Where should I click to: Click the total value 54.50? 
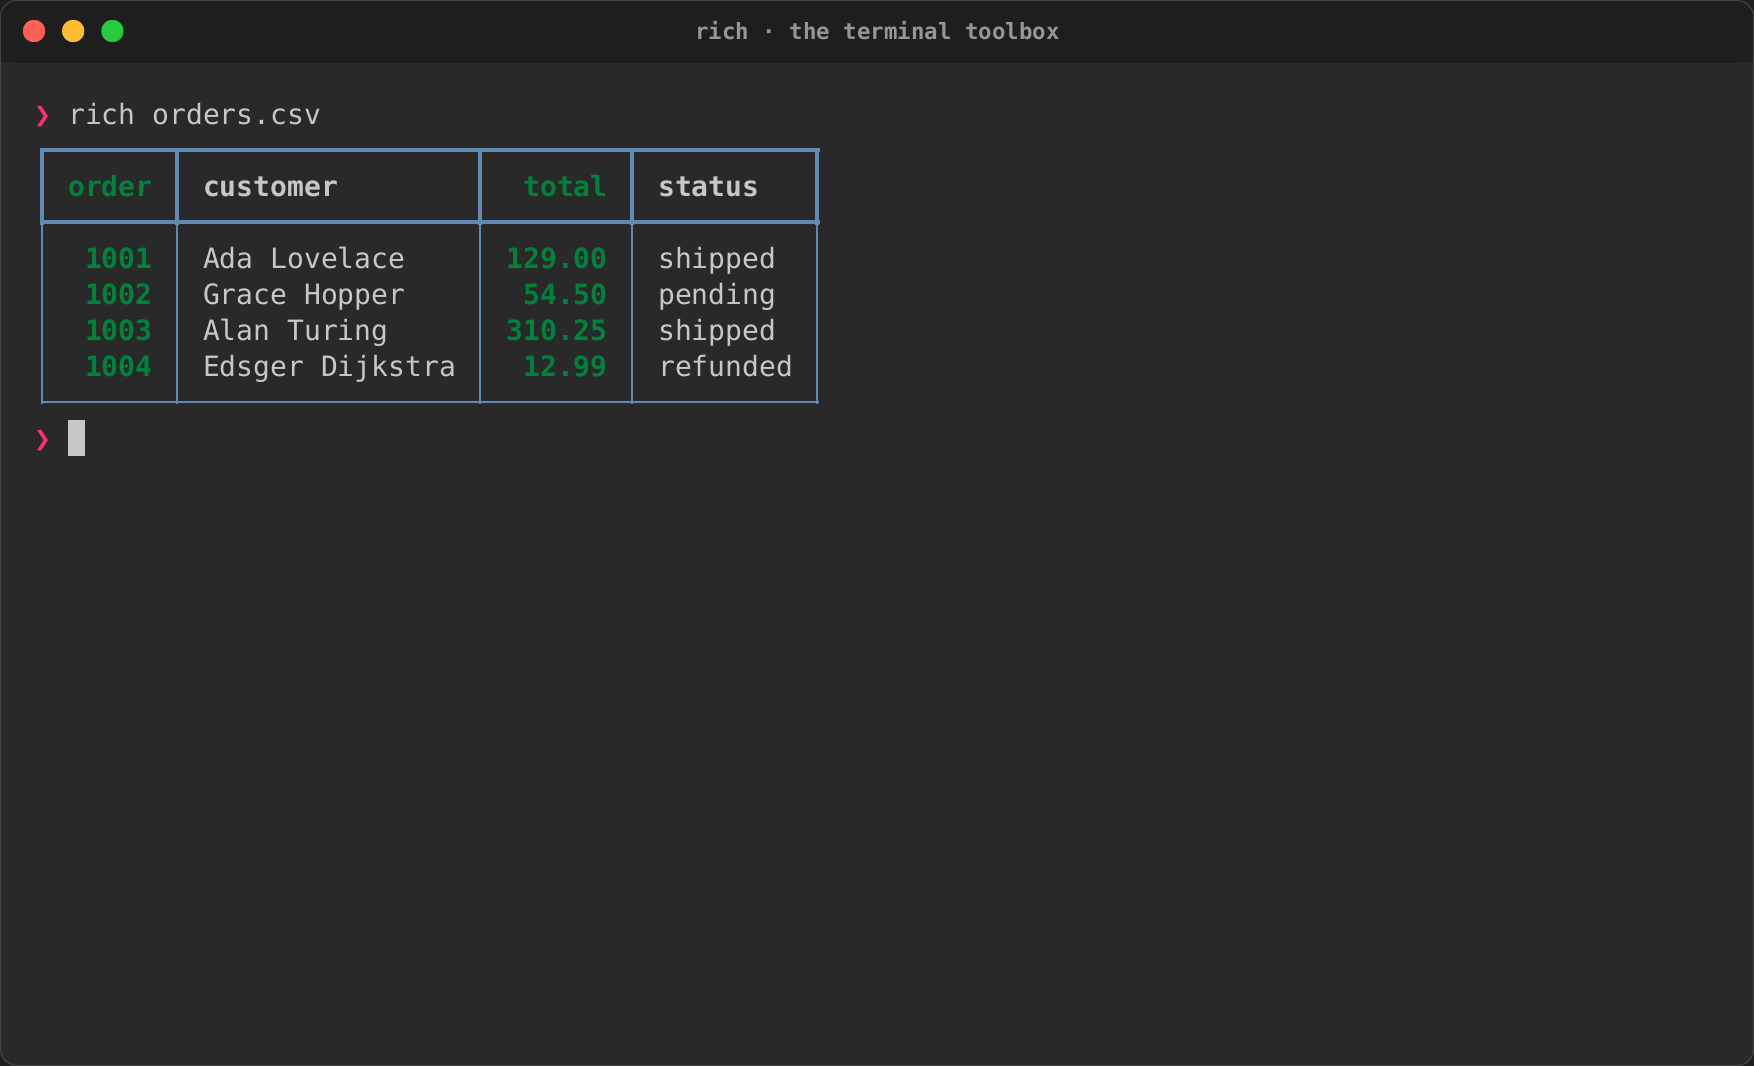pyautogui.click(x=565, y=294)
